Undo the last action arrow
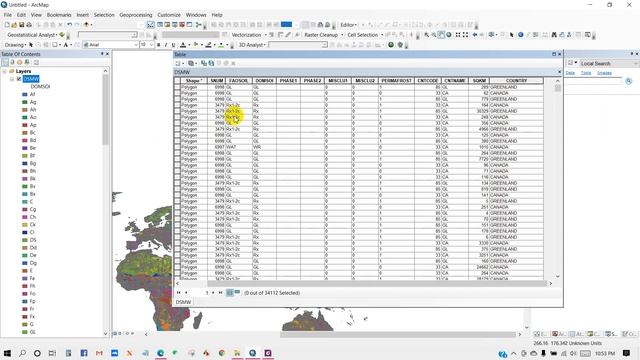The width and height of the screenshot is (640, 360). click(x=69, y=25)
